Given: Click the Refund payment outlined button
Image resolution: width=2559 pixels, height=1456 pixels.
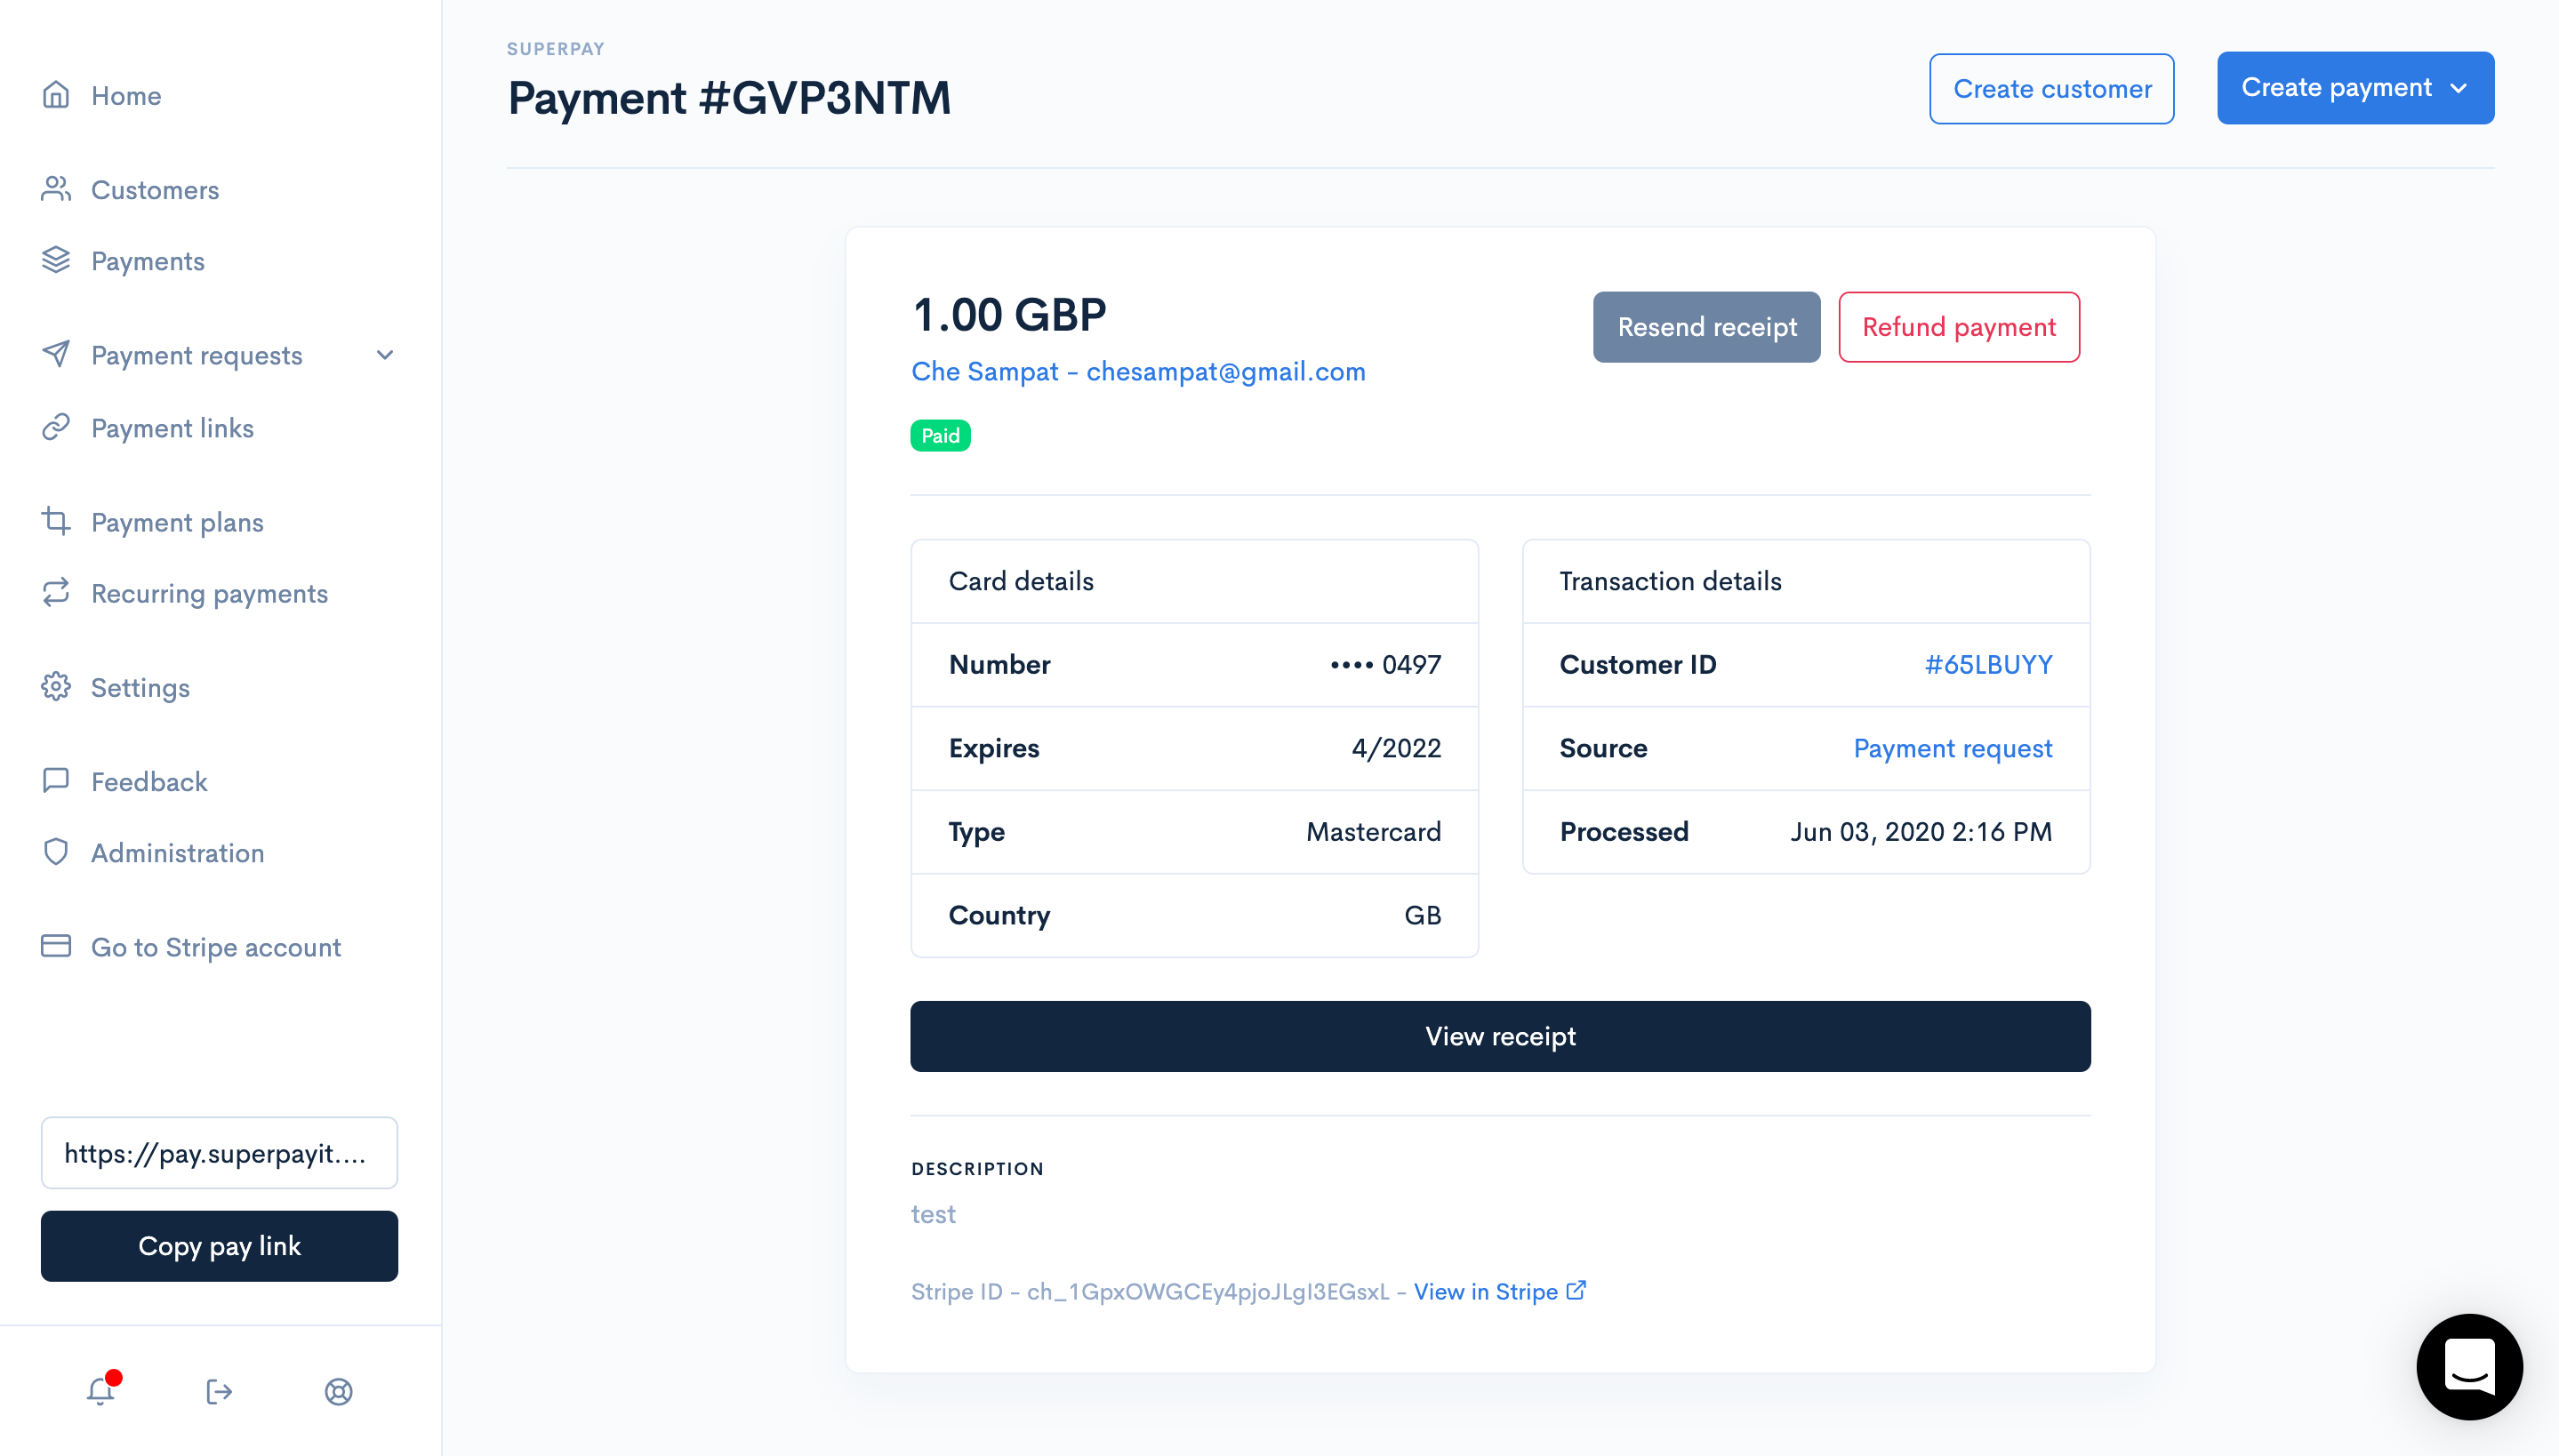Looking at the screenshot, I should 1959,327.
